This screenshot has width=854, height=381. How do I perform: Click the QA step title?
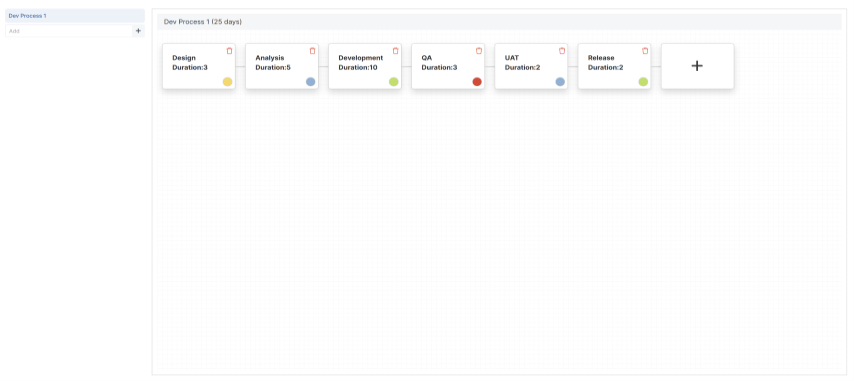coord(426,58)
